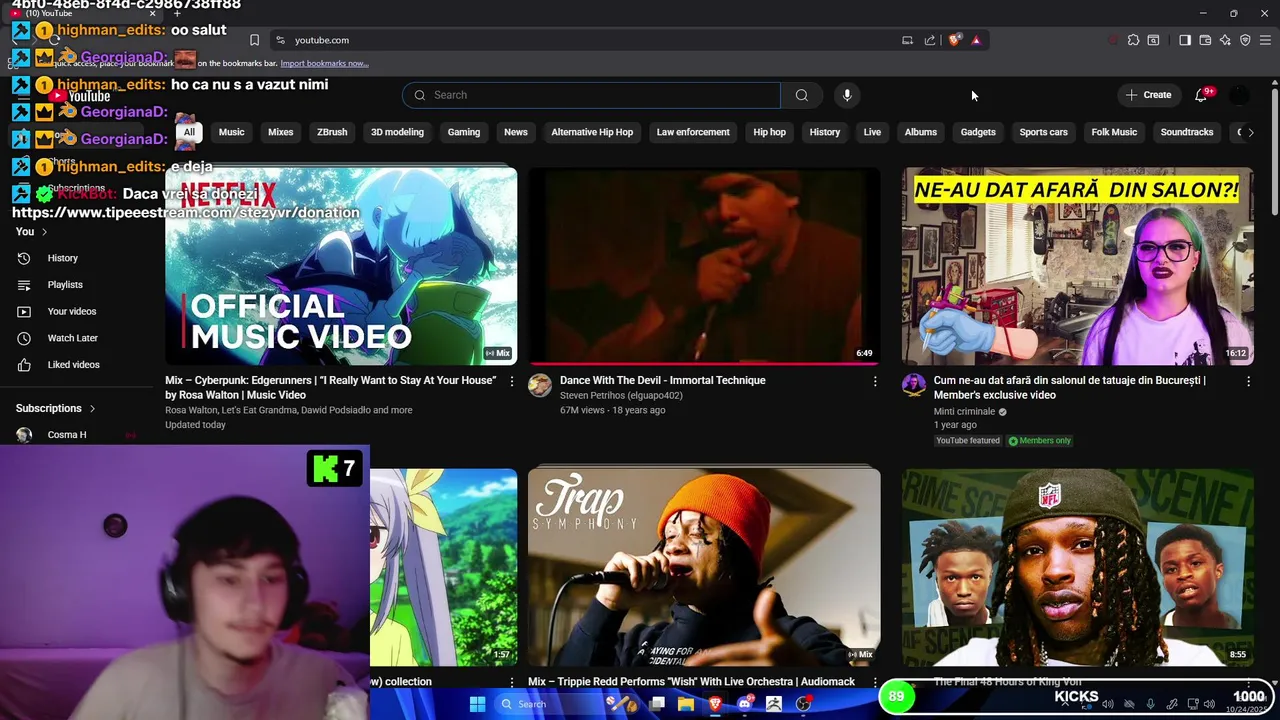Select the Alternative Hip Hop chip

coord(592,132)
